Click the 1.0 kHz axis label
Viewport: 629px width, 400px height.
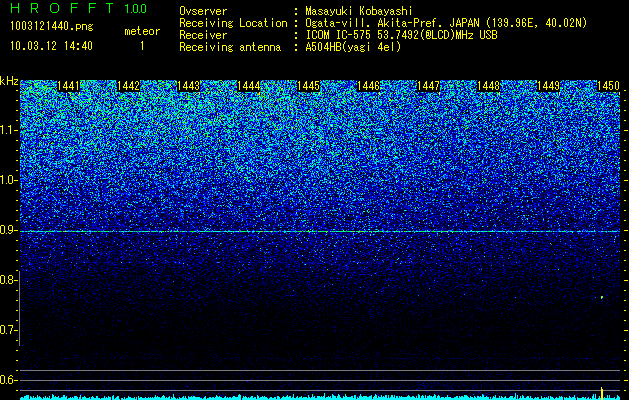[x=7, y=180]
